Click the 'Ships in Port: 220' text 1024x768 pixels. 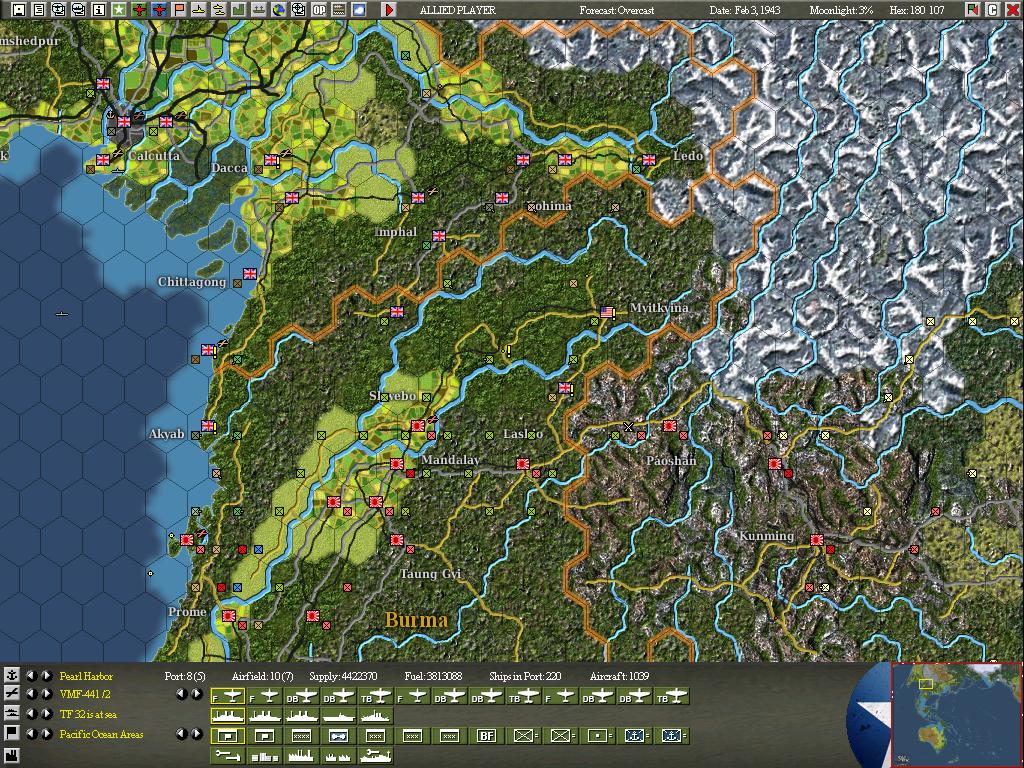[525, 676]
